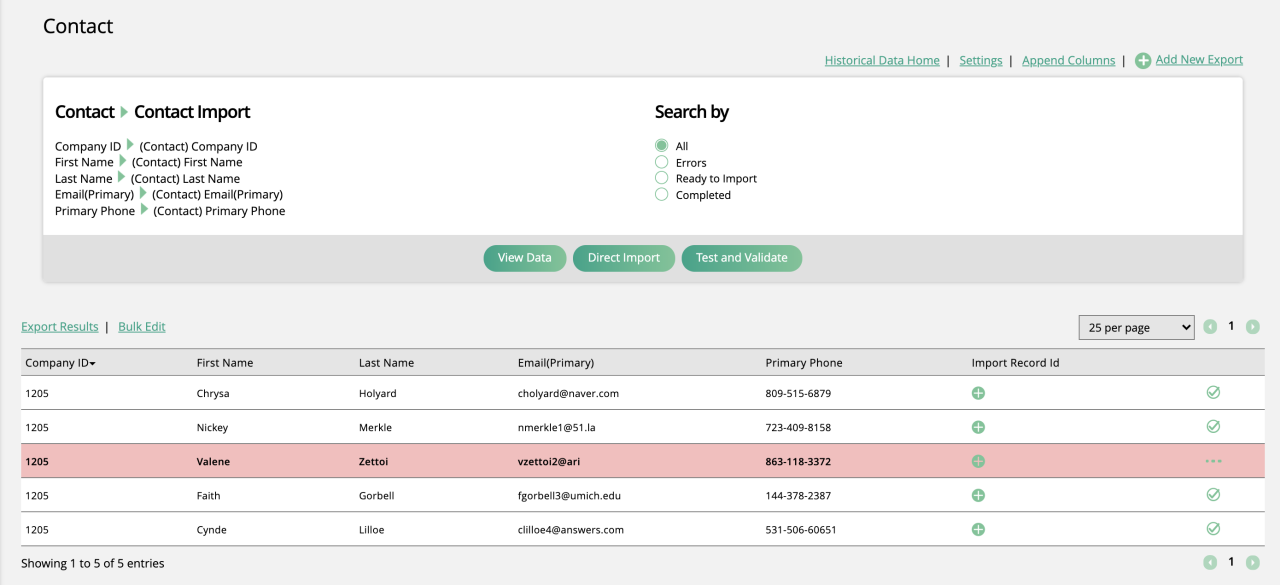Image resolution: width=1280 pixels, height=585 pixels.
Task: Click the Bulk Edit link
Action: (142, 327)
